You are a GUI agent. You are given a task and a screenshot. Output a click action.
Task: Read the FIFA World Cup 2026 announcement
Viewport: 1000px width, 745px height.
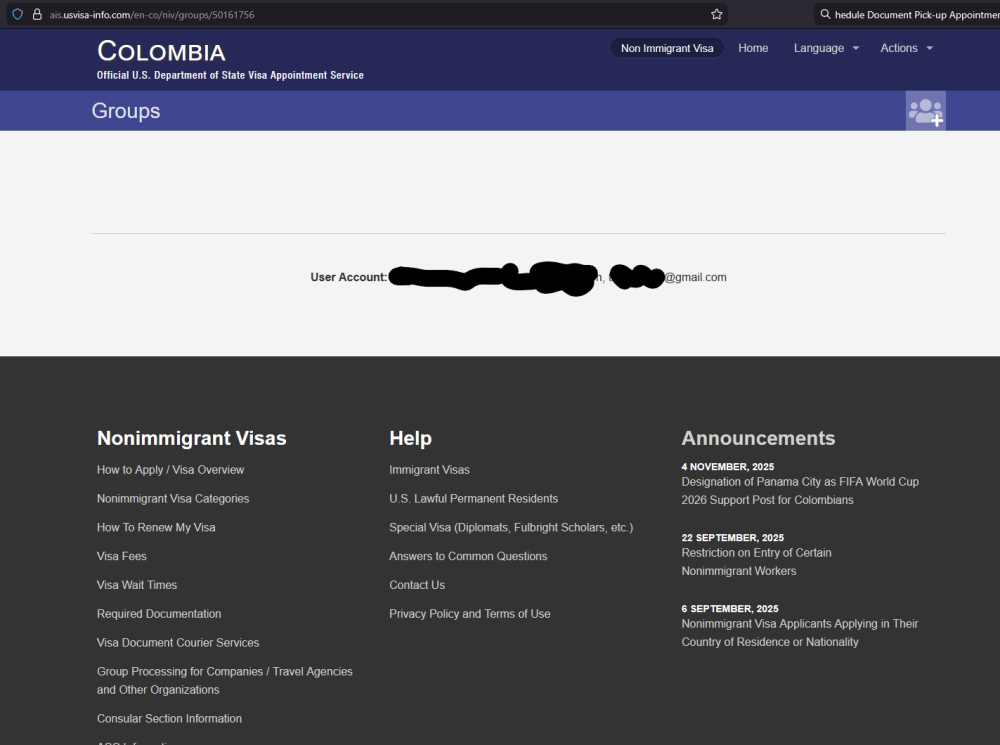pyautogui.click(x=800, y=490)
